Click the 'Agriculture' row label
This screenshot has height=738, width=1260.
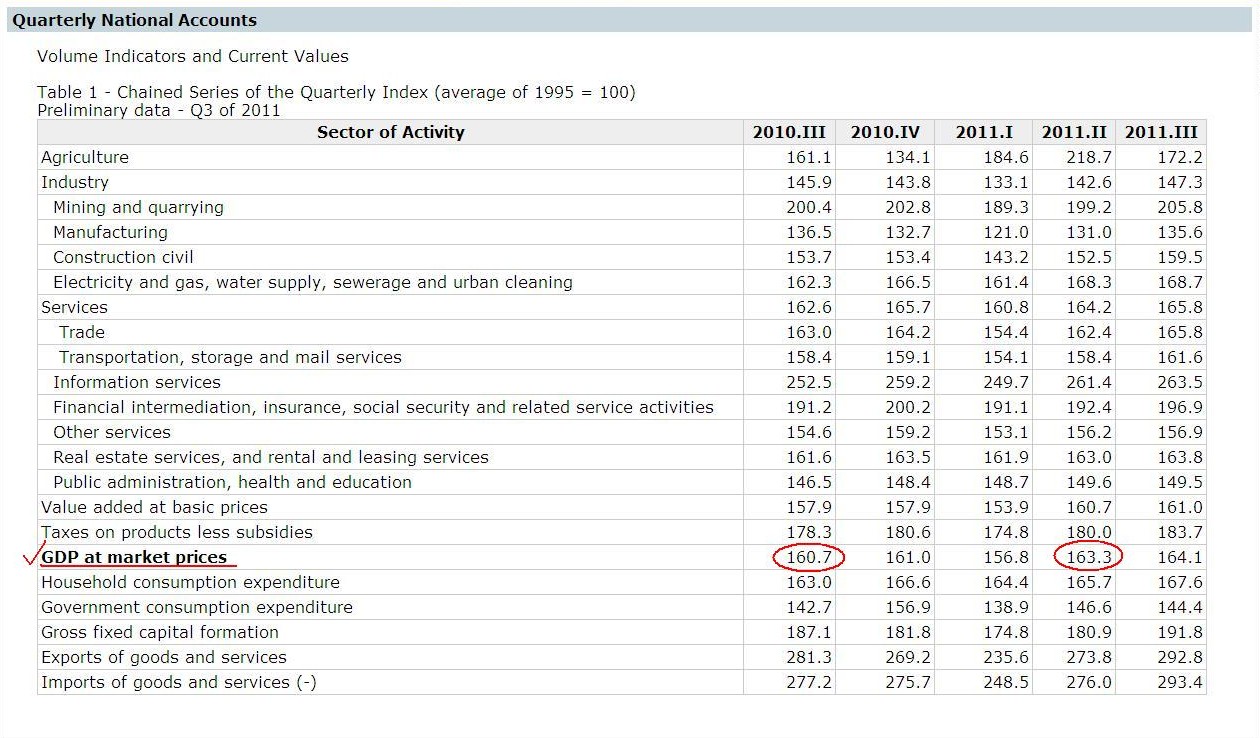tap(85, 157)
